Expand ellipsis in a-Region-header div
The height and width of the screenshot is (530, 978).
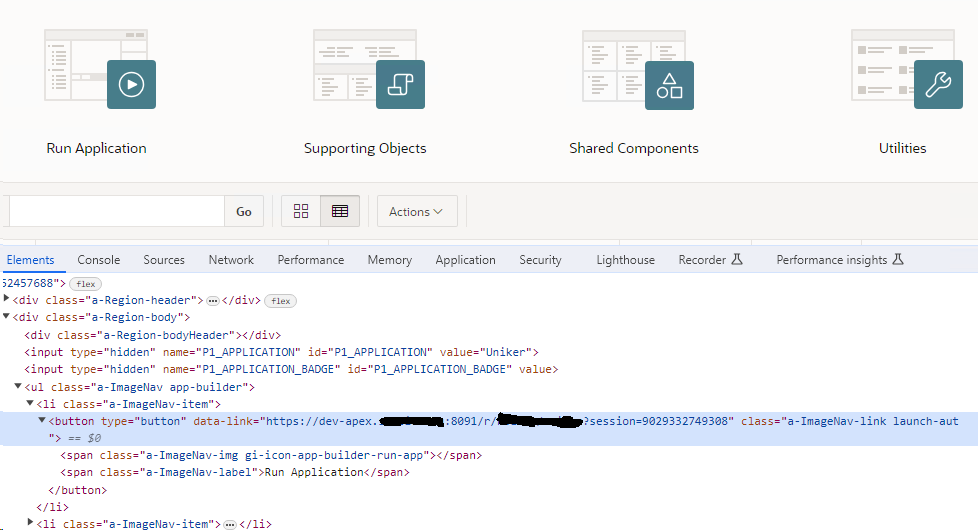tap(212, 301)
